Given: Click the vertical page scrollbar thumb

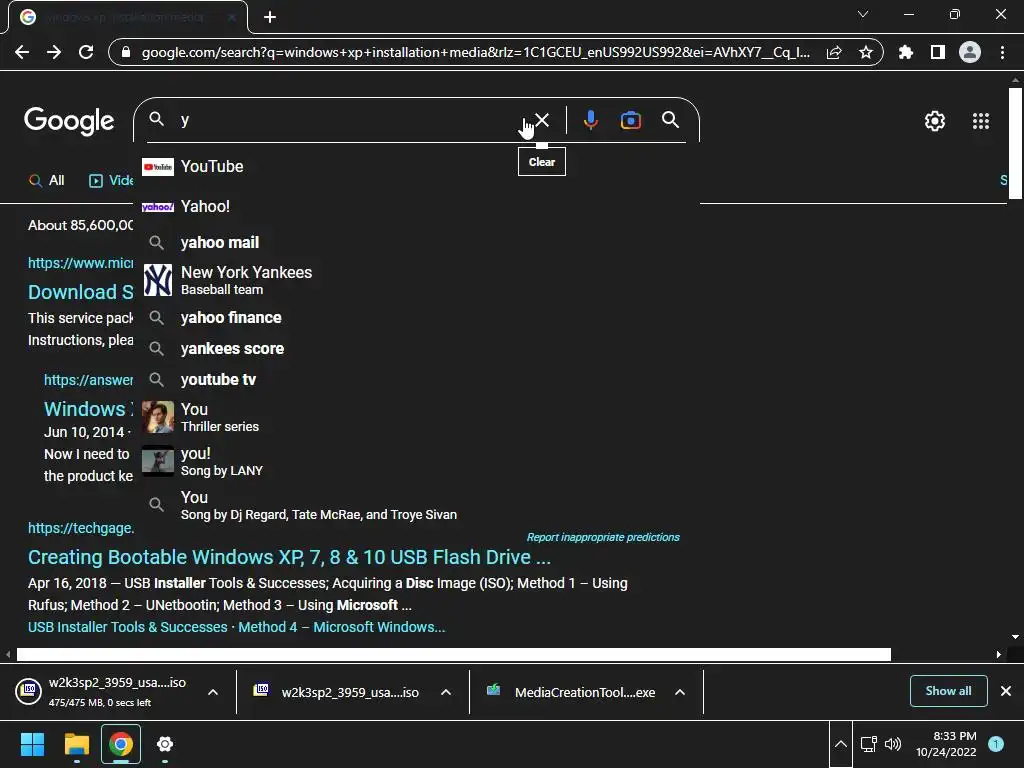Looking at the screenshot, I should (x=1015, y=143).
